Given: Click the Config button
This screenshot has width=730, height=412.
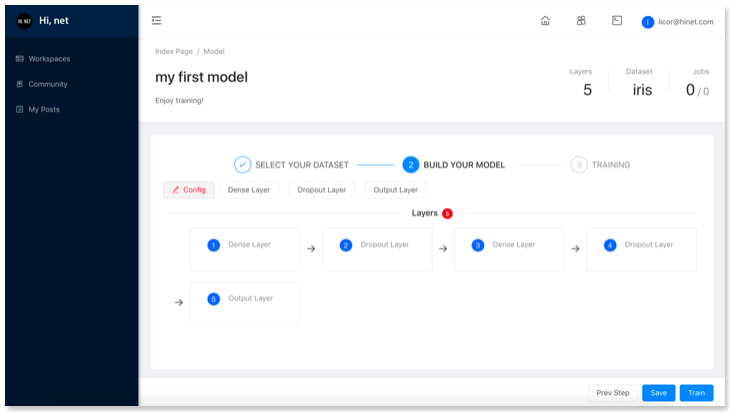Looking at the screenshot, I should (x=188, y=190).
